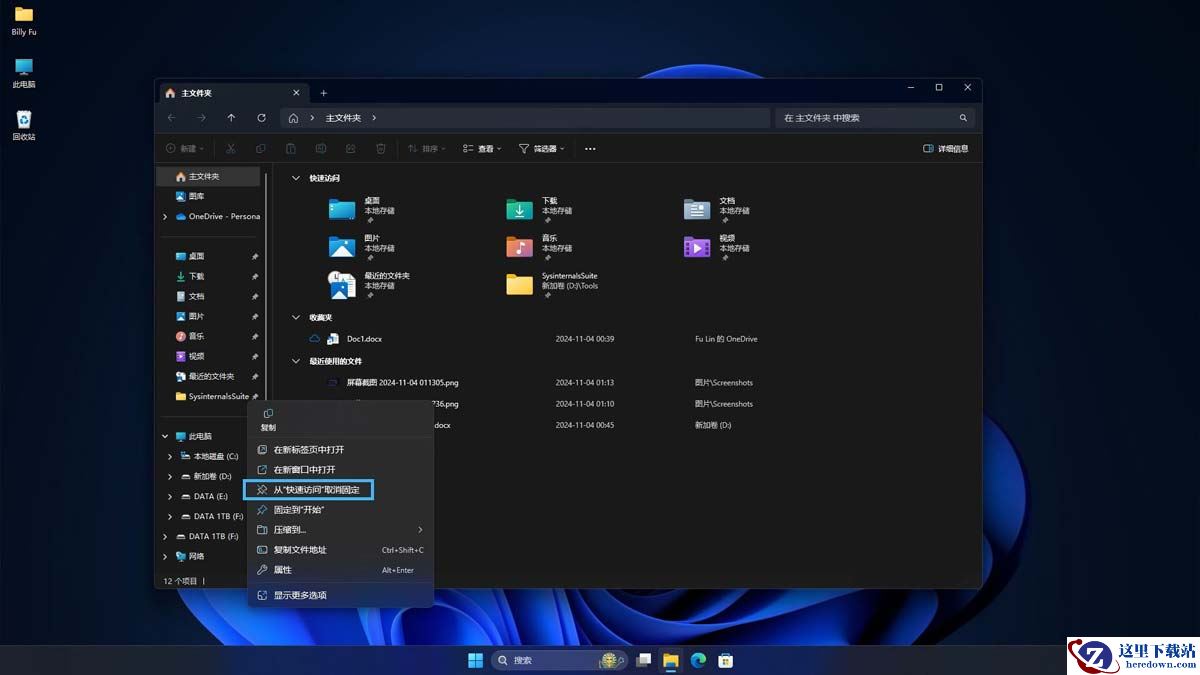The image size is (1200, 675).
Task: Choose 在新标签页中打开 from context menu
Action: [340, 450]
